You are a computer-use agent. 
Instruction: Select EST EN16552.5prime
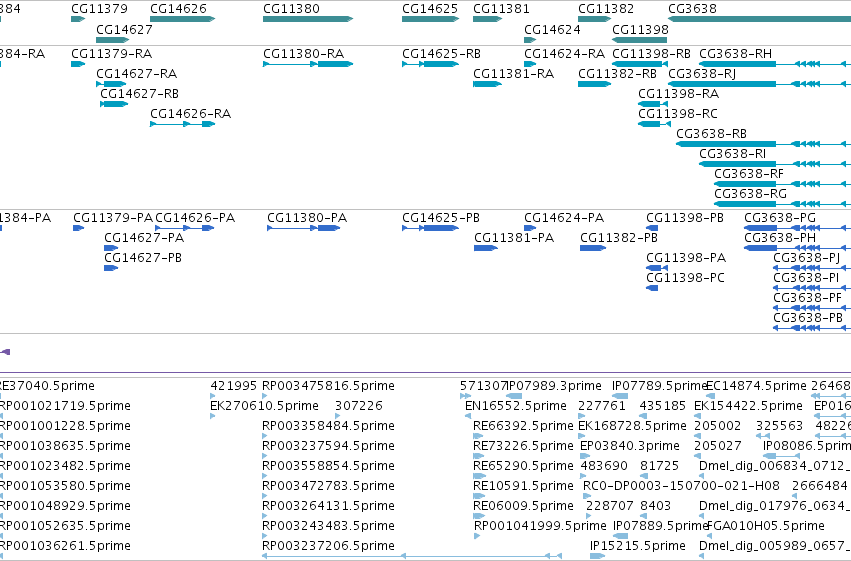pos(468,416)
